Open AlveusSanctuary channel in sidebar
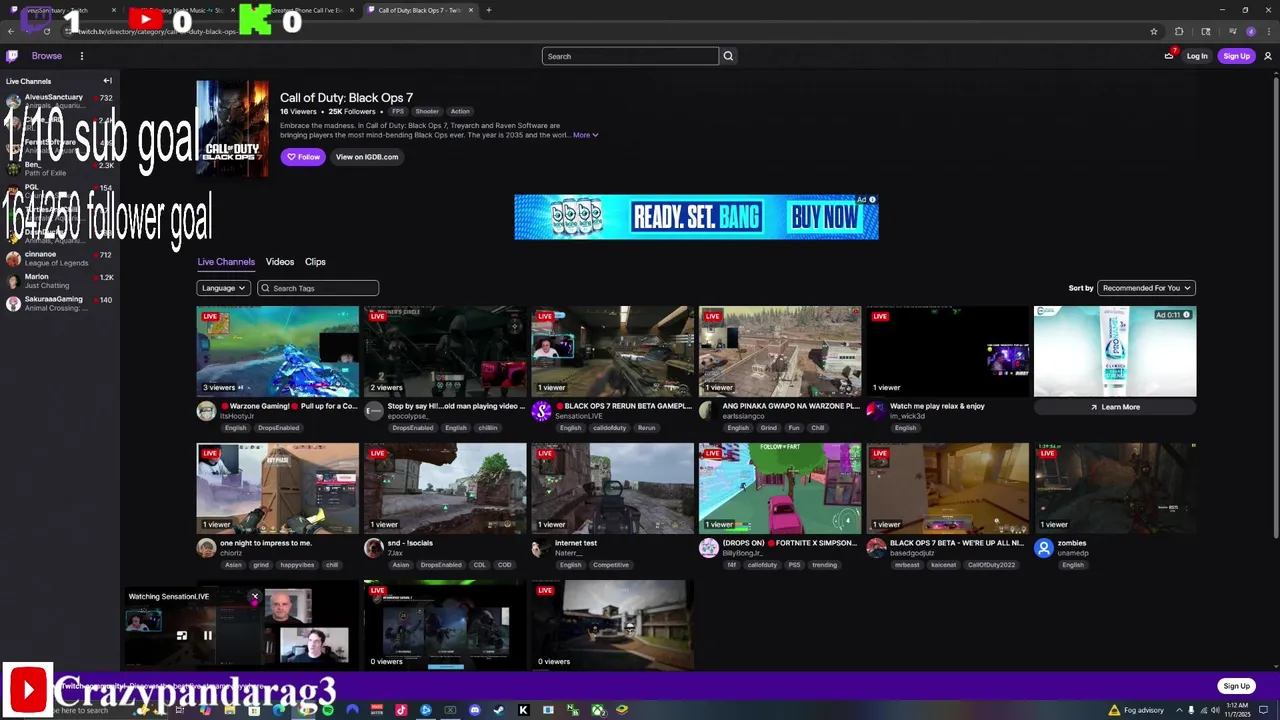 60,101
